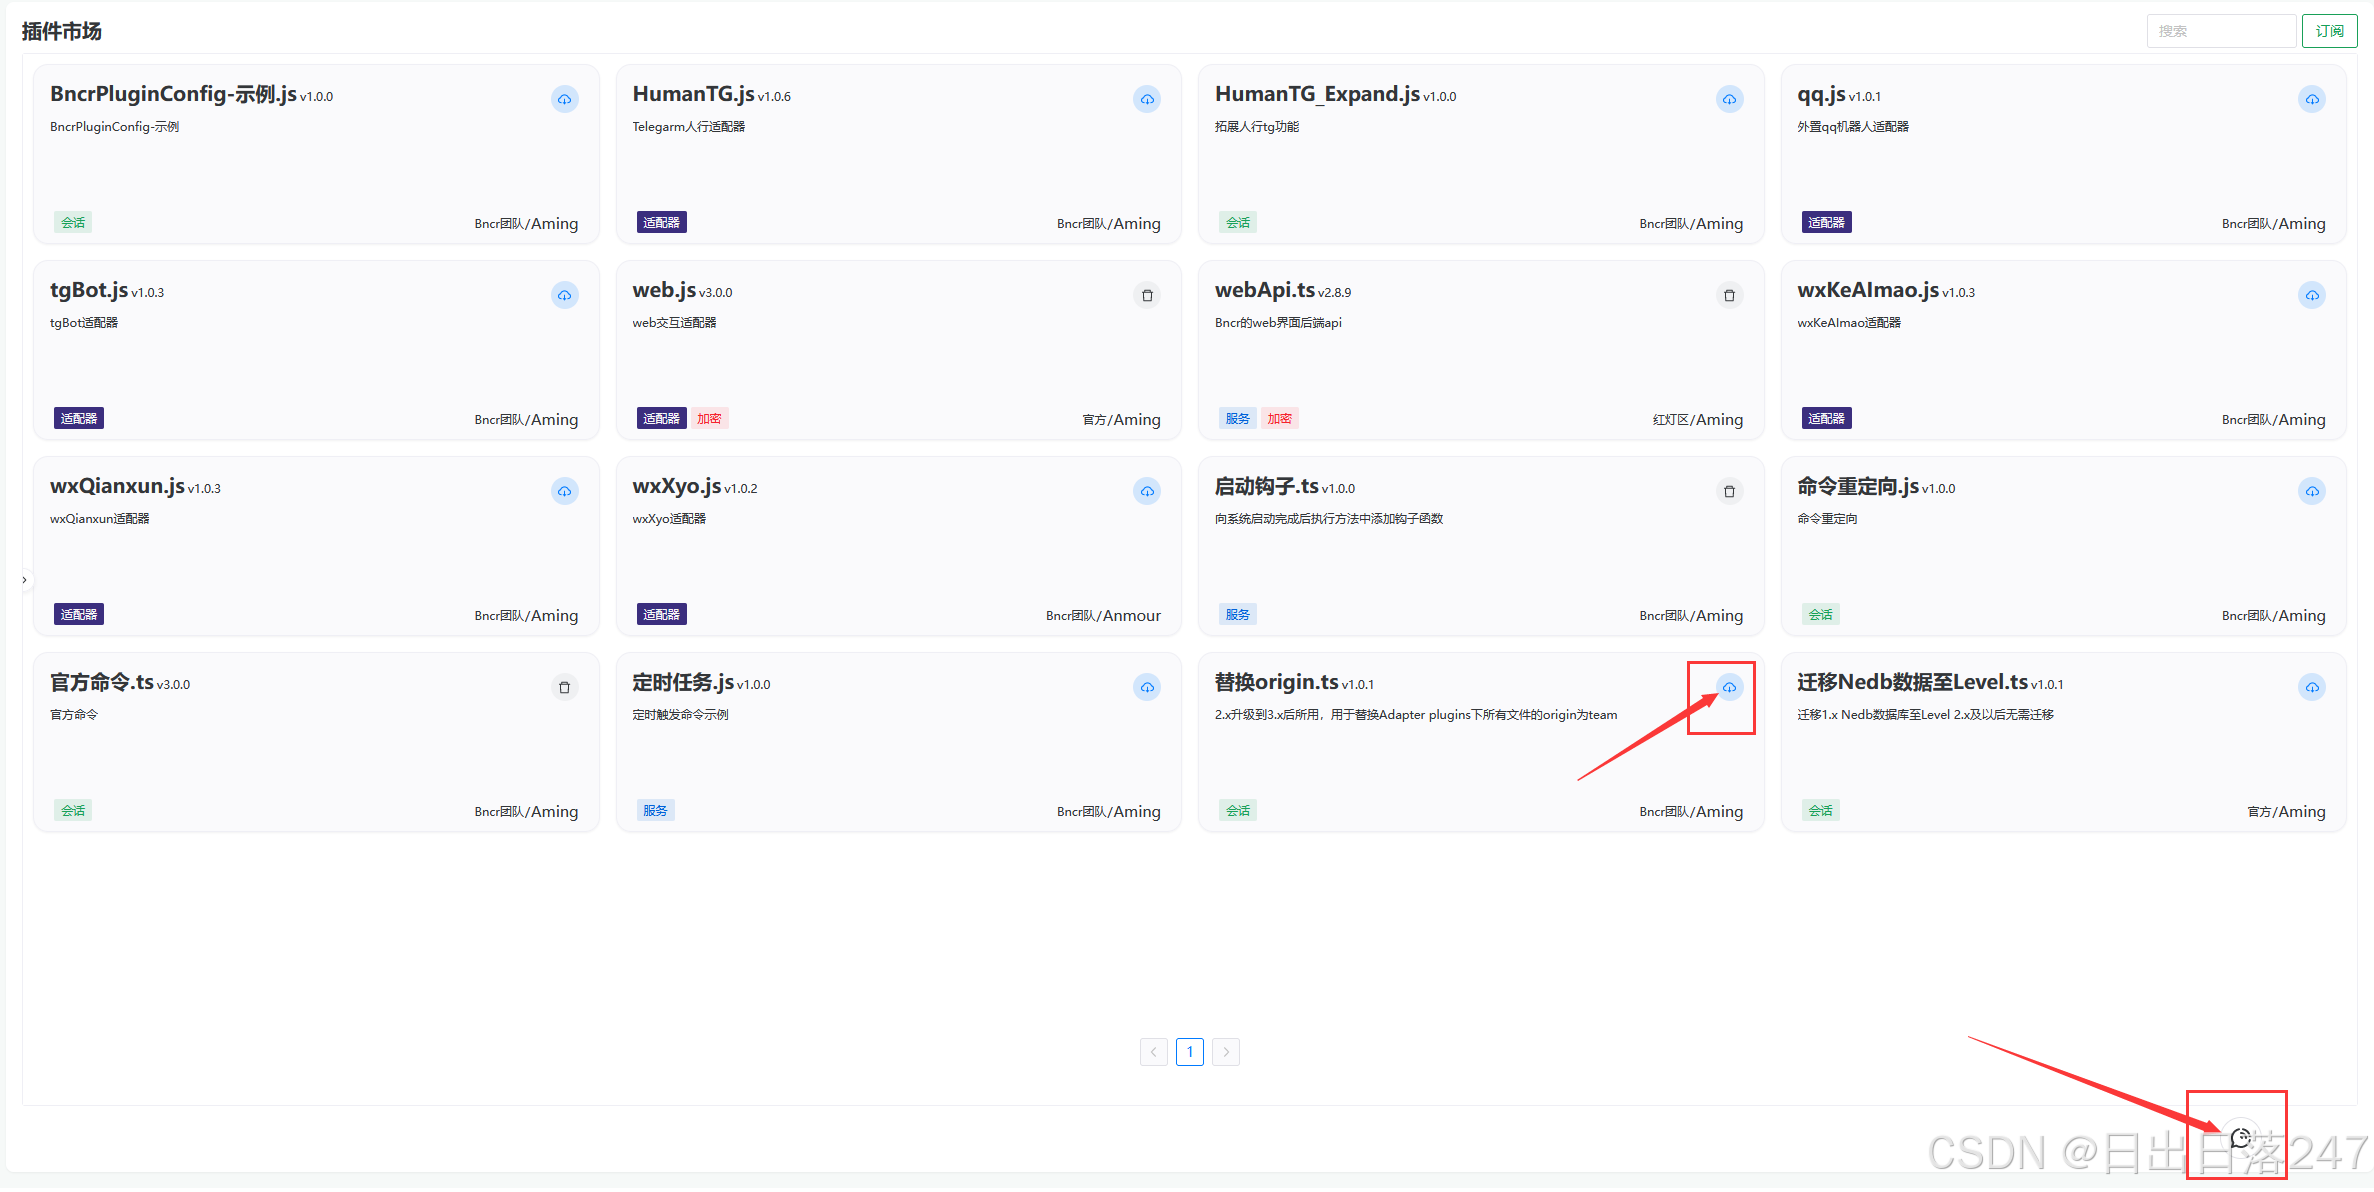
Task: Download the BncrPluginConfig-示例.js plugin
Action: [x=564, y=99]
